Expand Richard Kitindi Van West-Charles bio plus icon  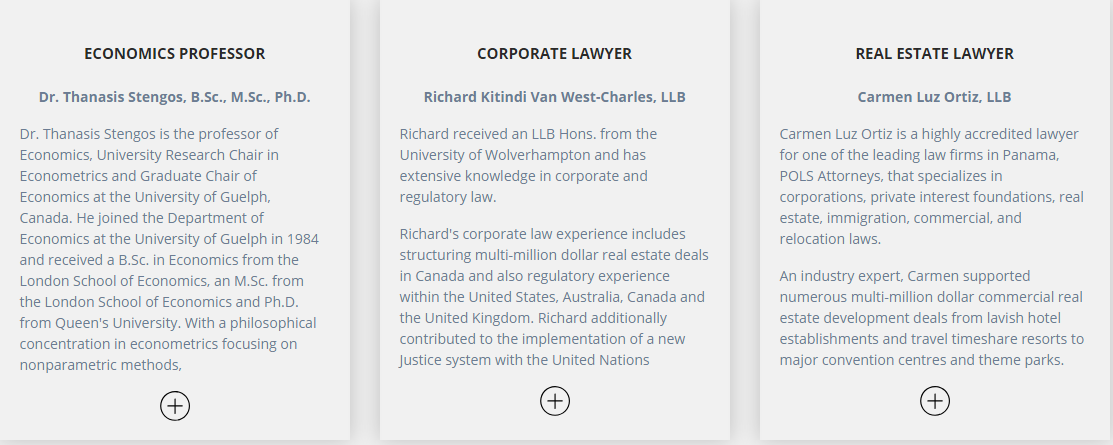[555, 401]
